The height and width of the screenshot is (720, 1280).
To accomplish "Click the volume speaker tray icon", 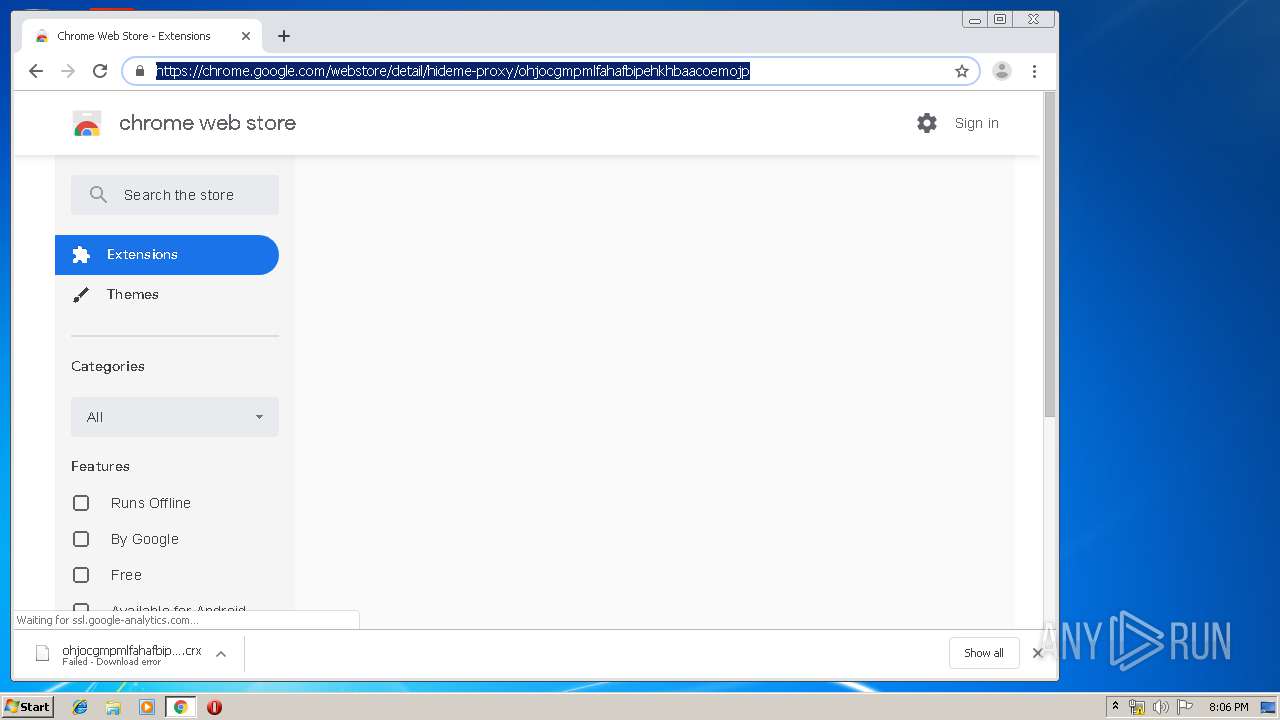I will click(1160, 707).
